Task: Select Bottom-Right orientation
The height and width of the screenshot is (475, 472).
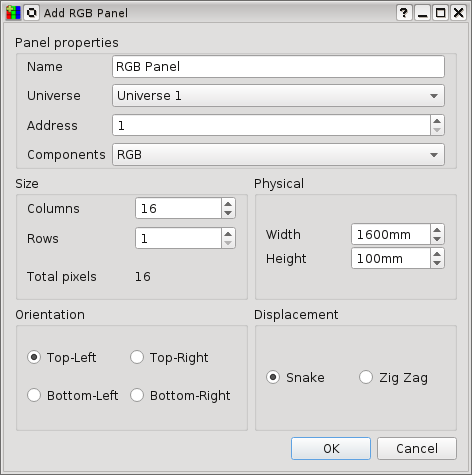Action: tap(180, 395)
